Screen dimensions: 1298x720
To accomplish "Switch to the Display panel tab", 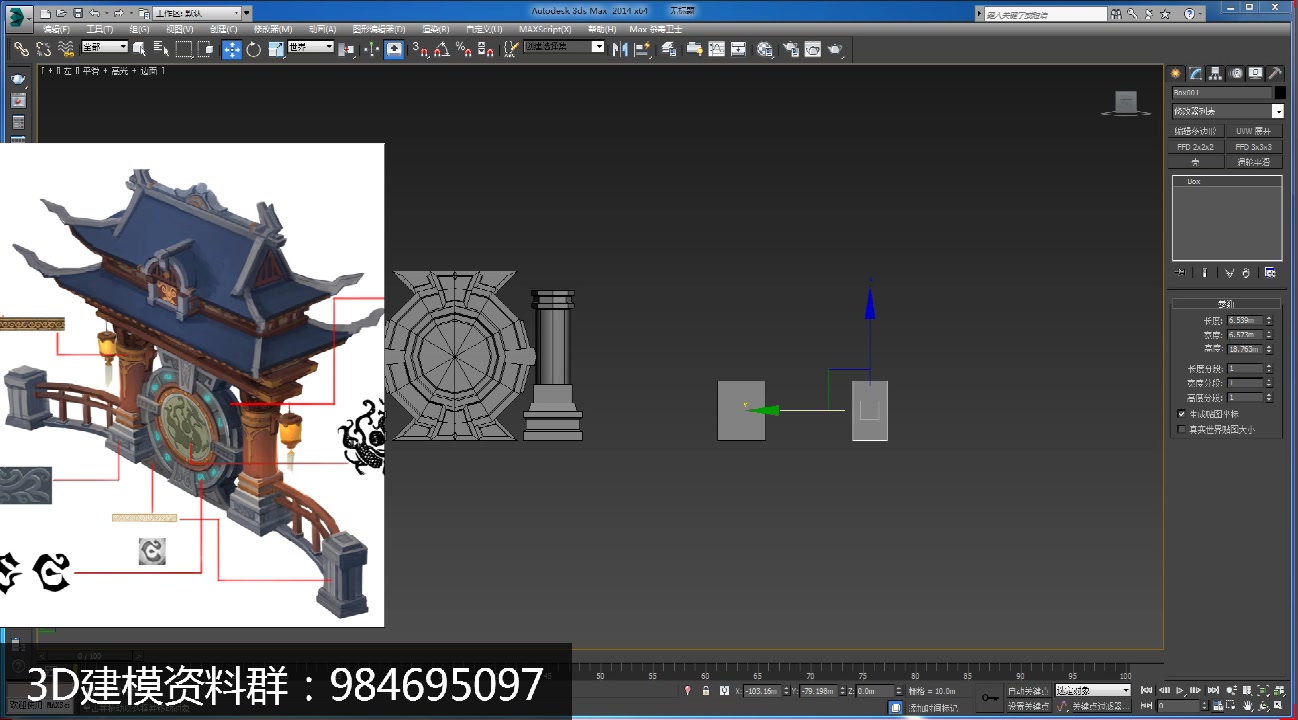I will (x=1255, y=73).
